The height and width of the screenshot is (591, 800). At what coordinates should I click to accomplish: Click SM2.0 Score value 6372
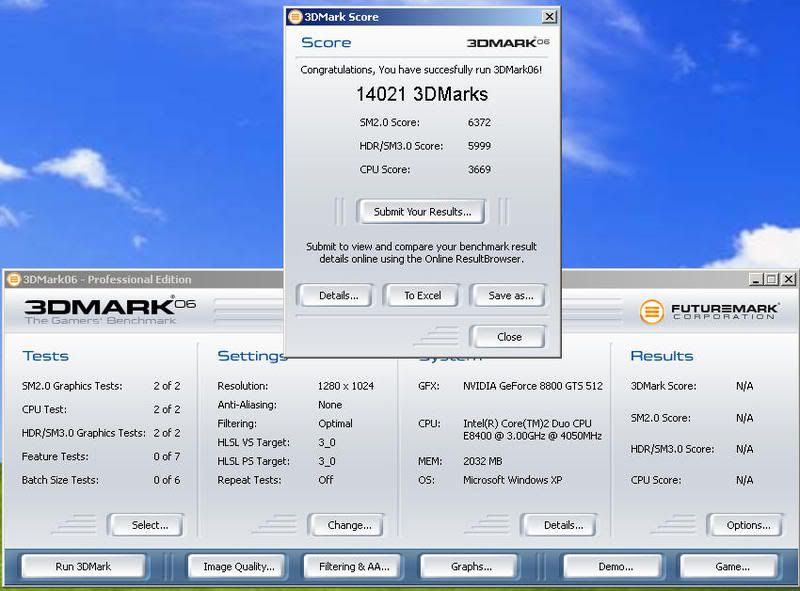479,122
